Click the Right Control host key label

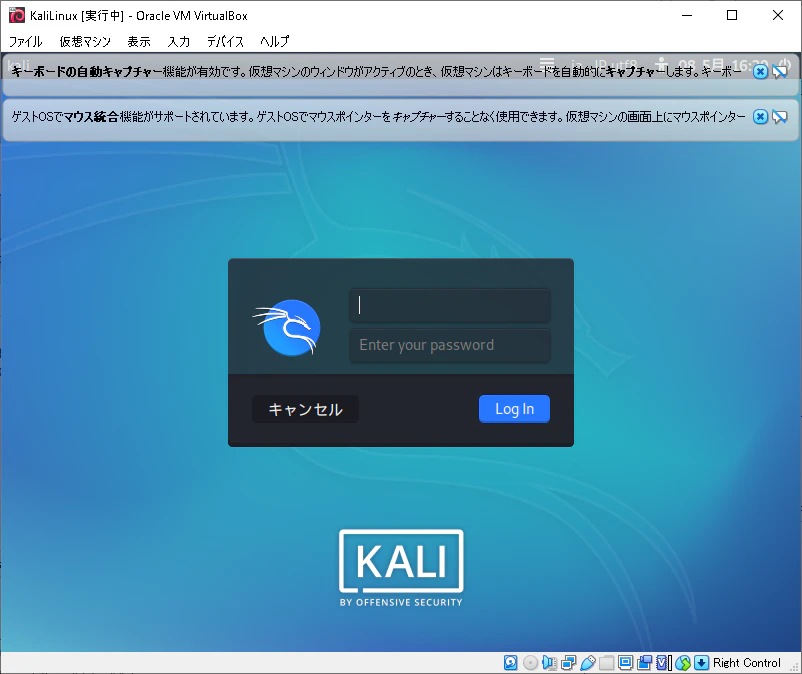(747, 663)
